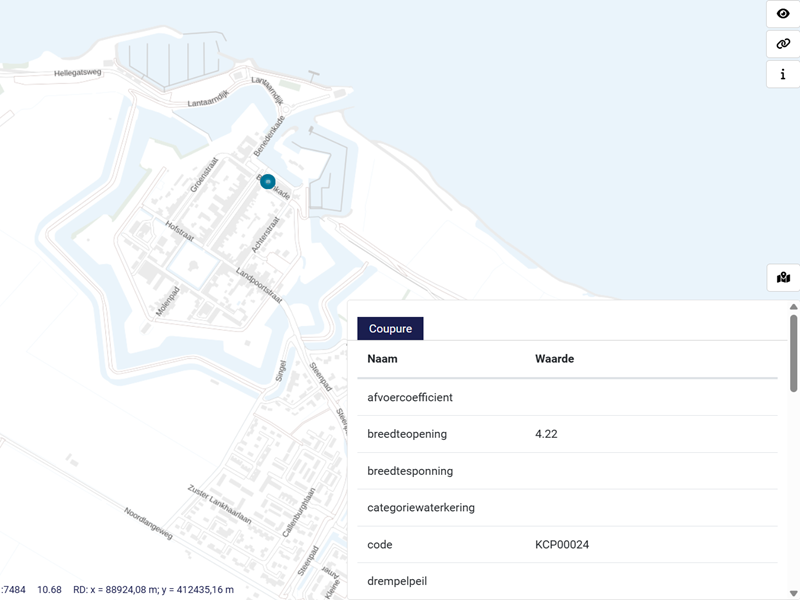Click the scroll up arrow in attribute panel
The height and width of the screenshot is (600, 800).
(793, 307)
